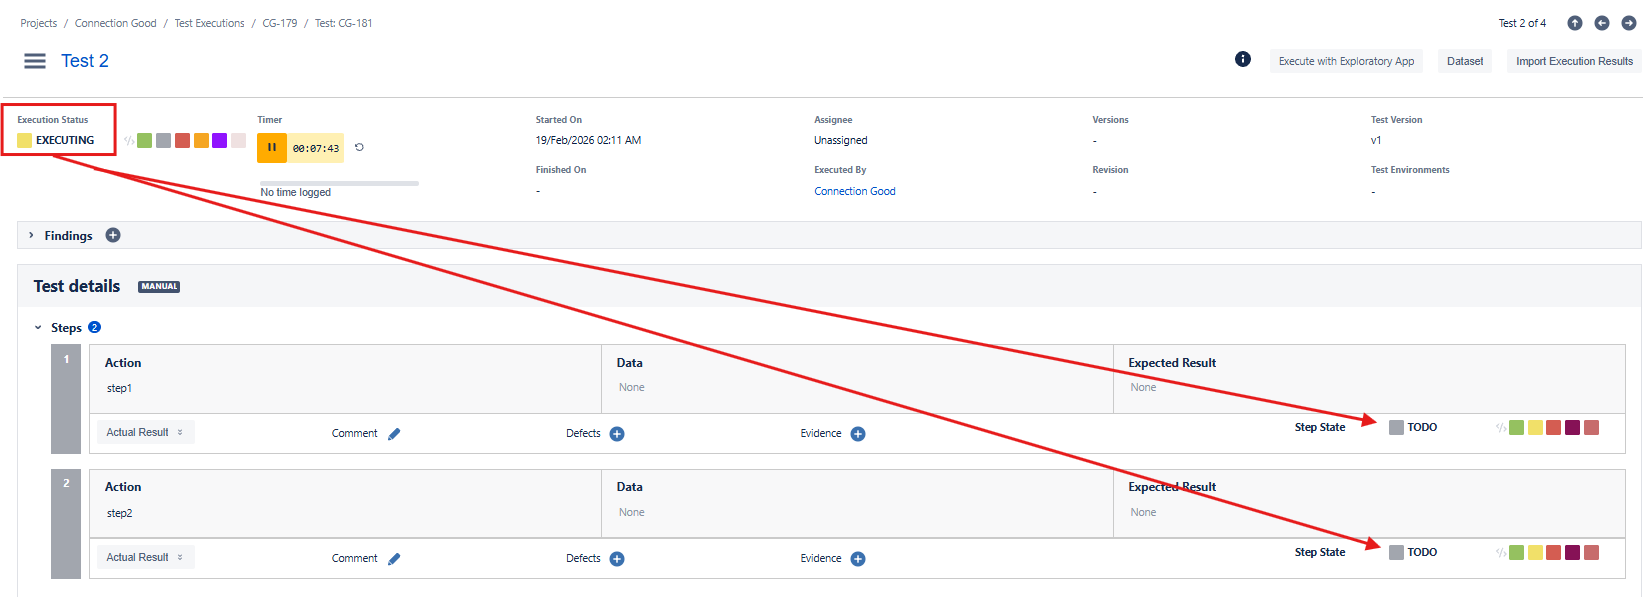Mark step2 state red
Image resolution: width=1643 pixels, height=597 pixels.
click(x=1554, y=553)
